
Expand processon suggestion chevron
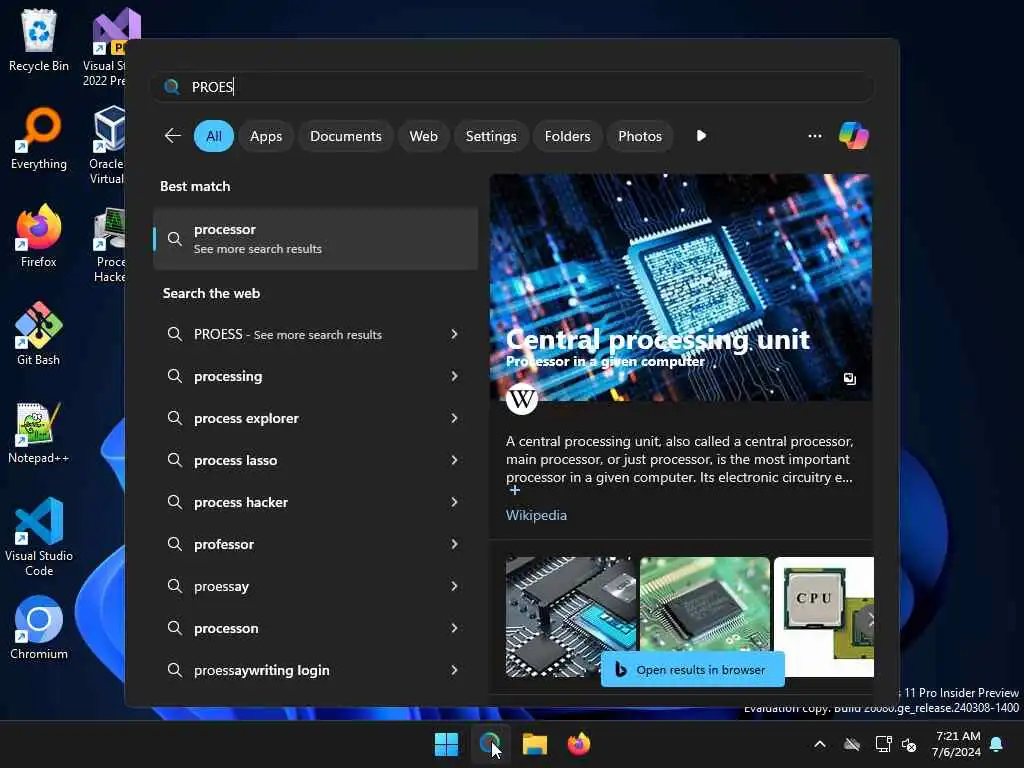point(455,628)
